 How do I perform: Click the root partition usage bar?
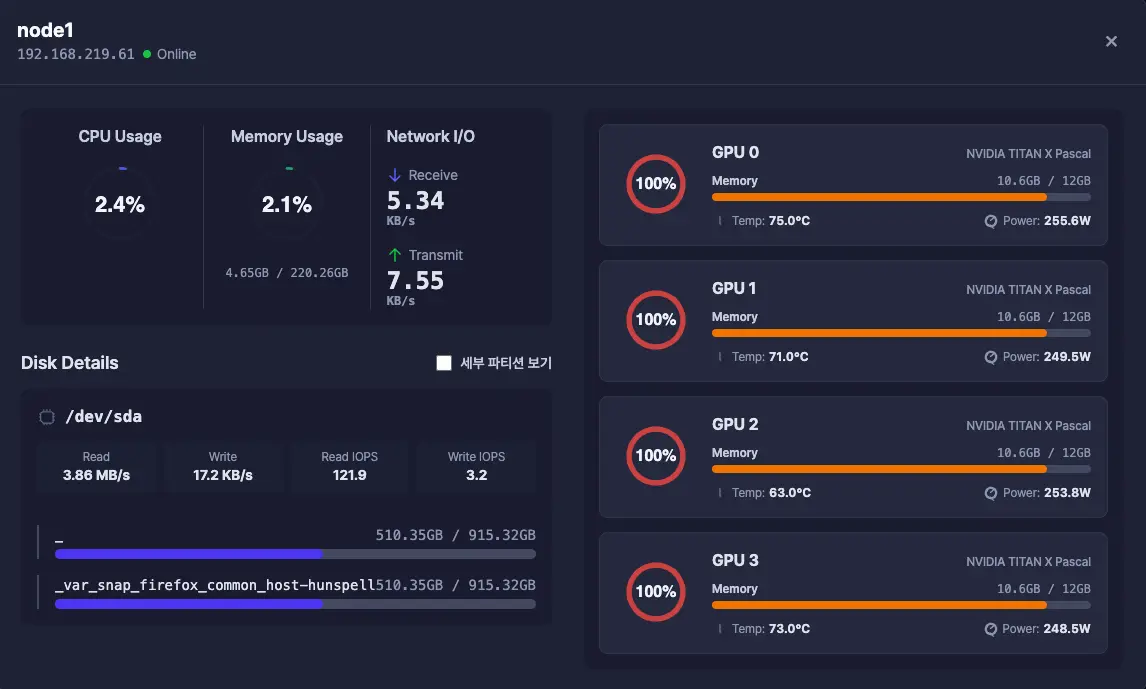coord(295,554)
